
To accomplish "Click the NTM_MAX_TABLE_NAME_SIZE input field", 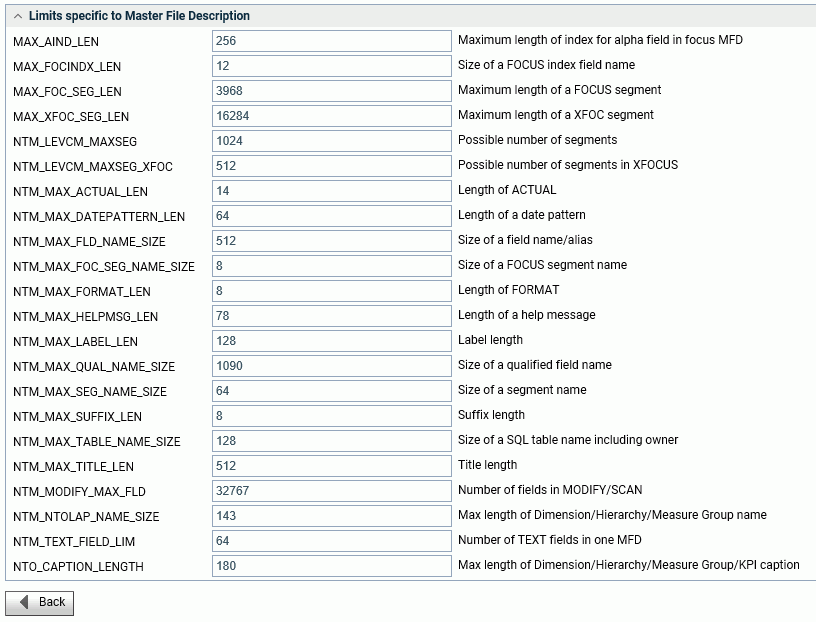I will tap(332, 441).
